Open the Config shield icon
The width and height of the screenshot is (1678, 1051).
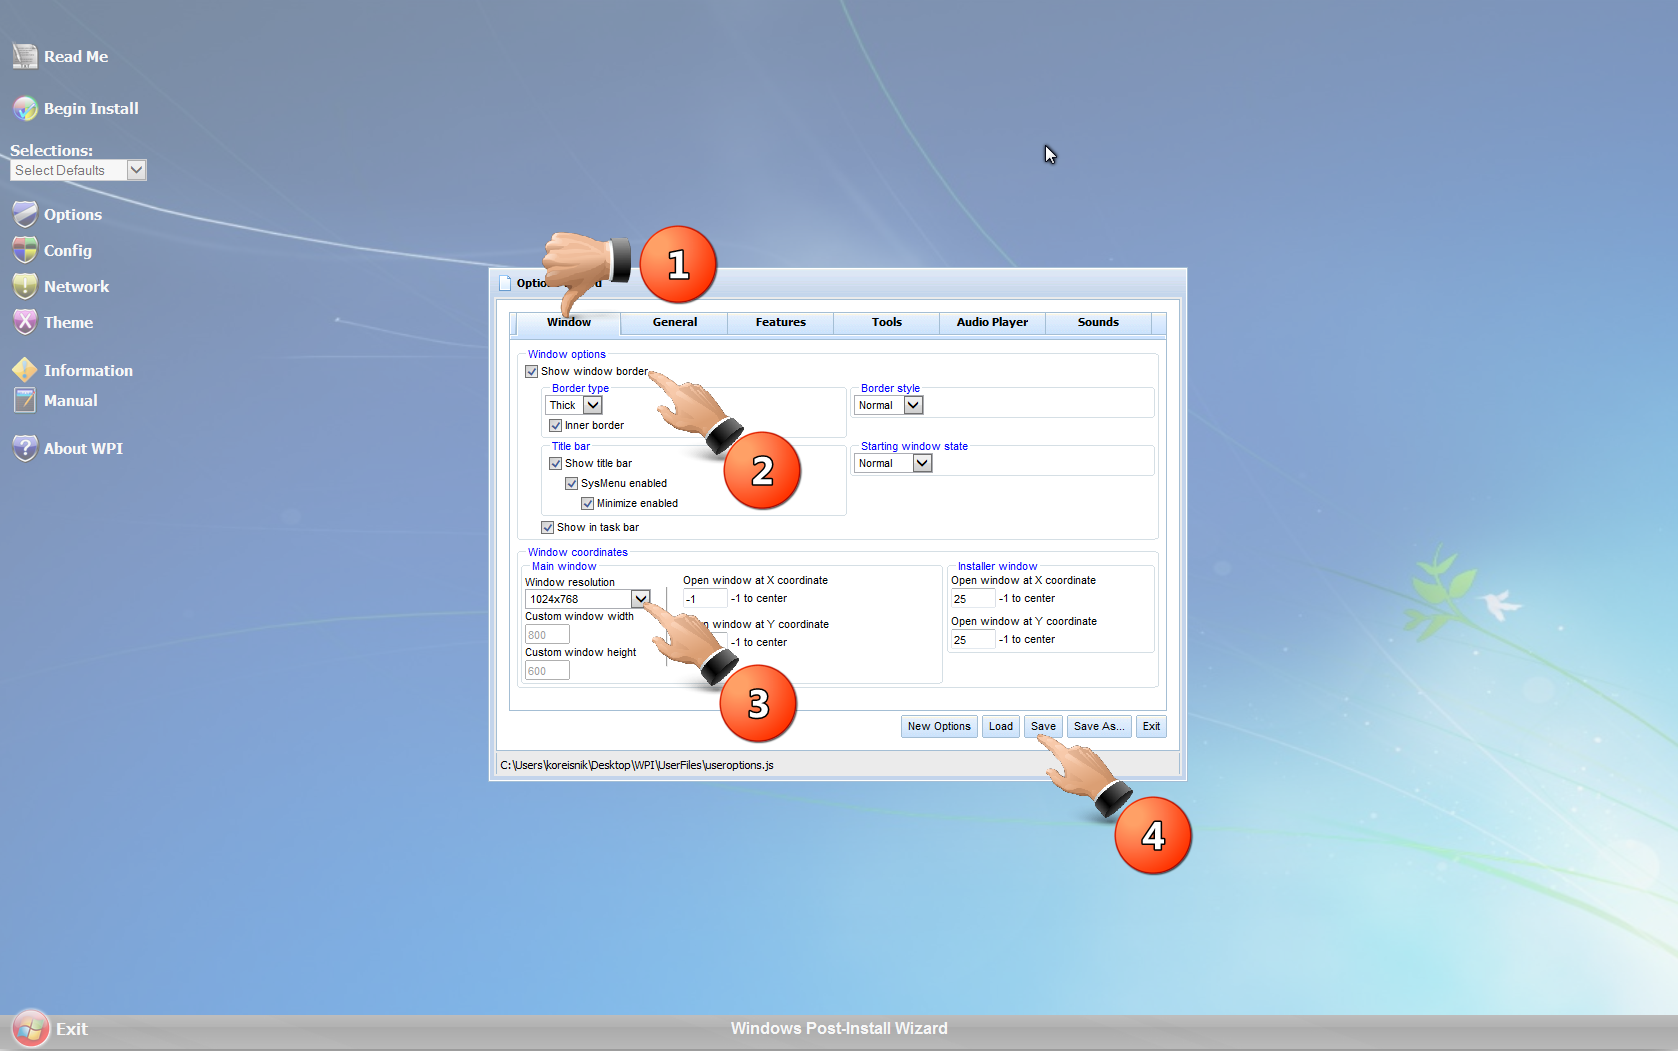coord(25,250)
